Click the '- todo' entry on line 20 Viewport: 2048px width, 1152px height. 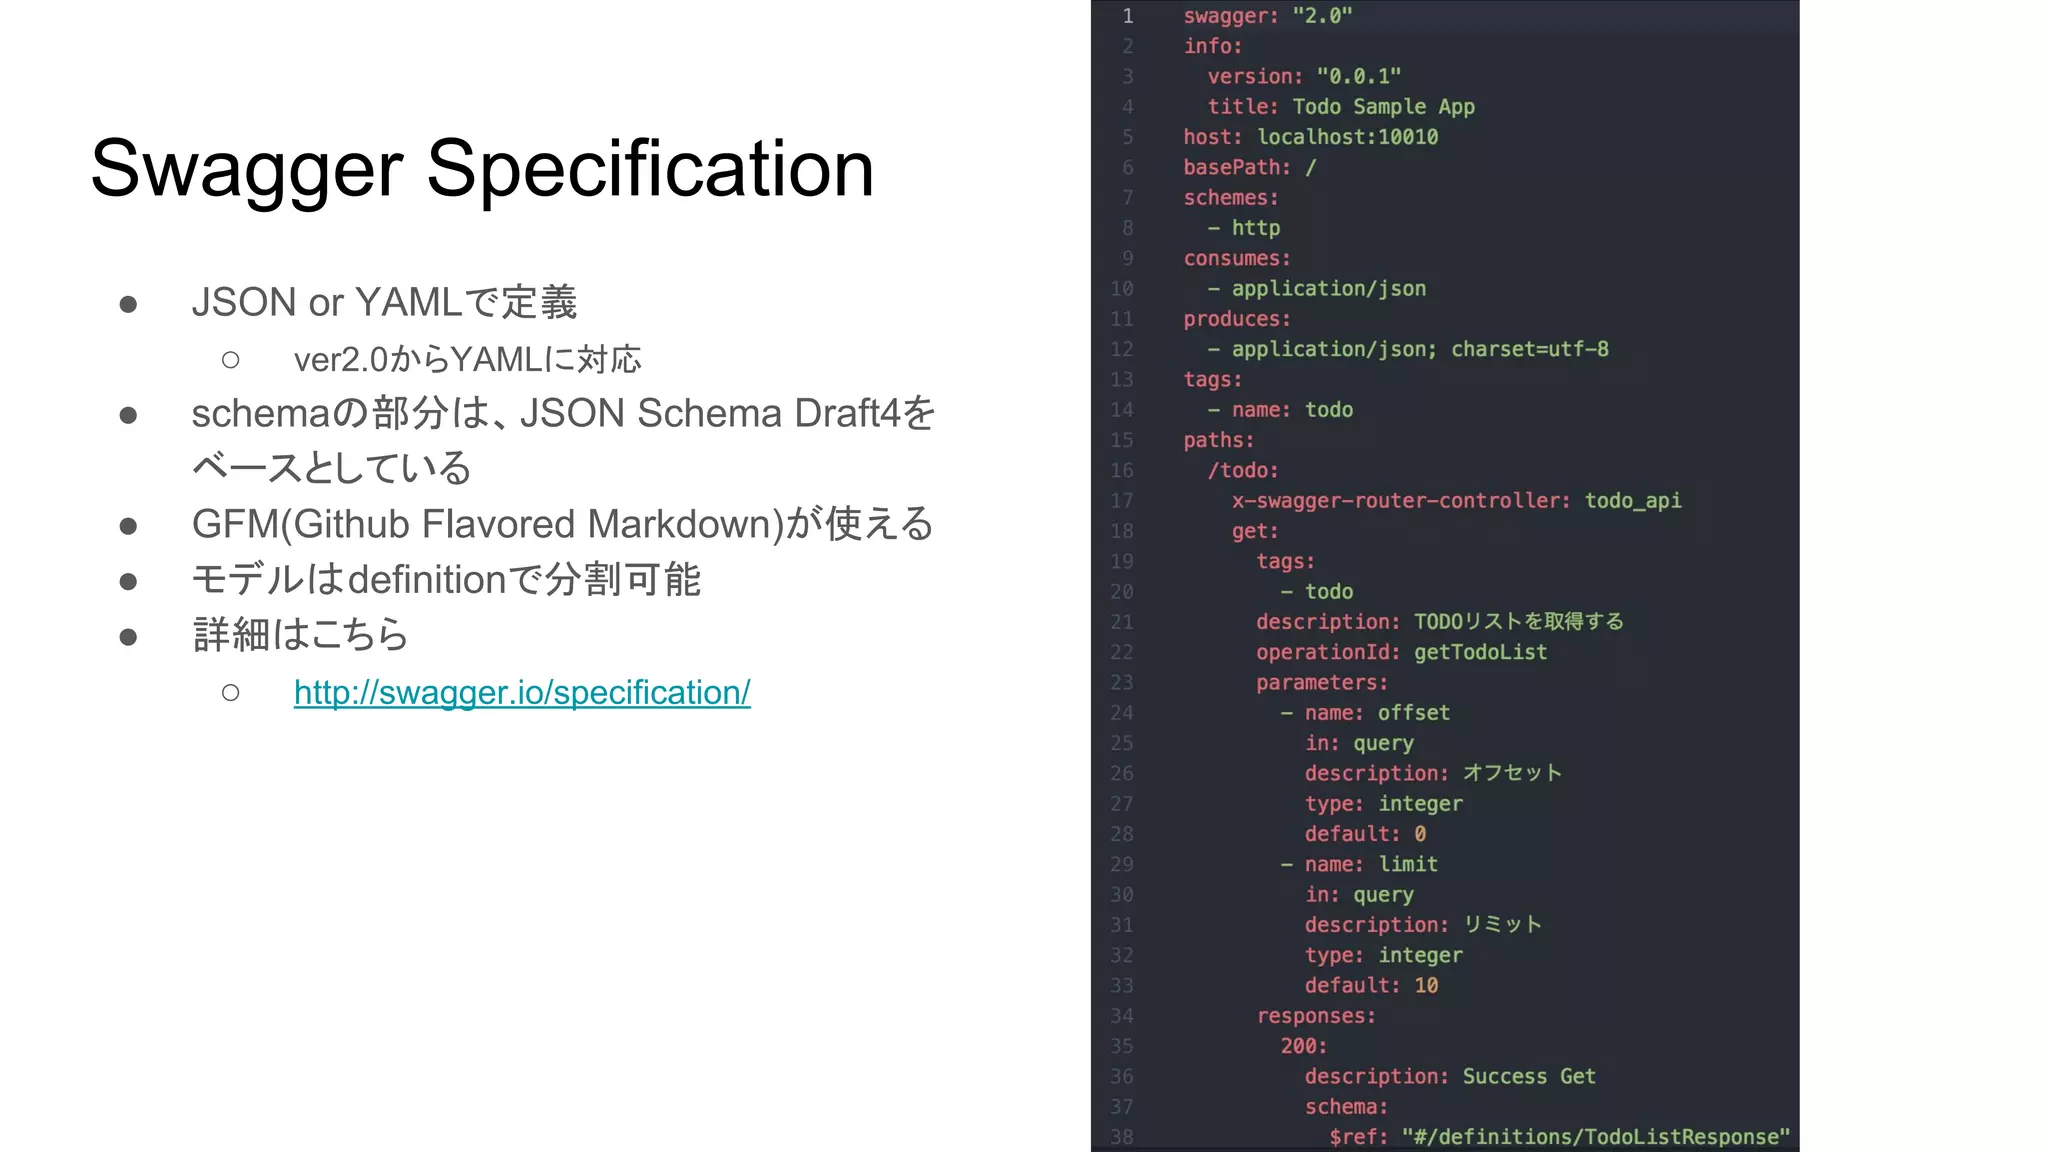(x=1317, y=591)
